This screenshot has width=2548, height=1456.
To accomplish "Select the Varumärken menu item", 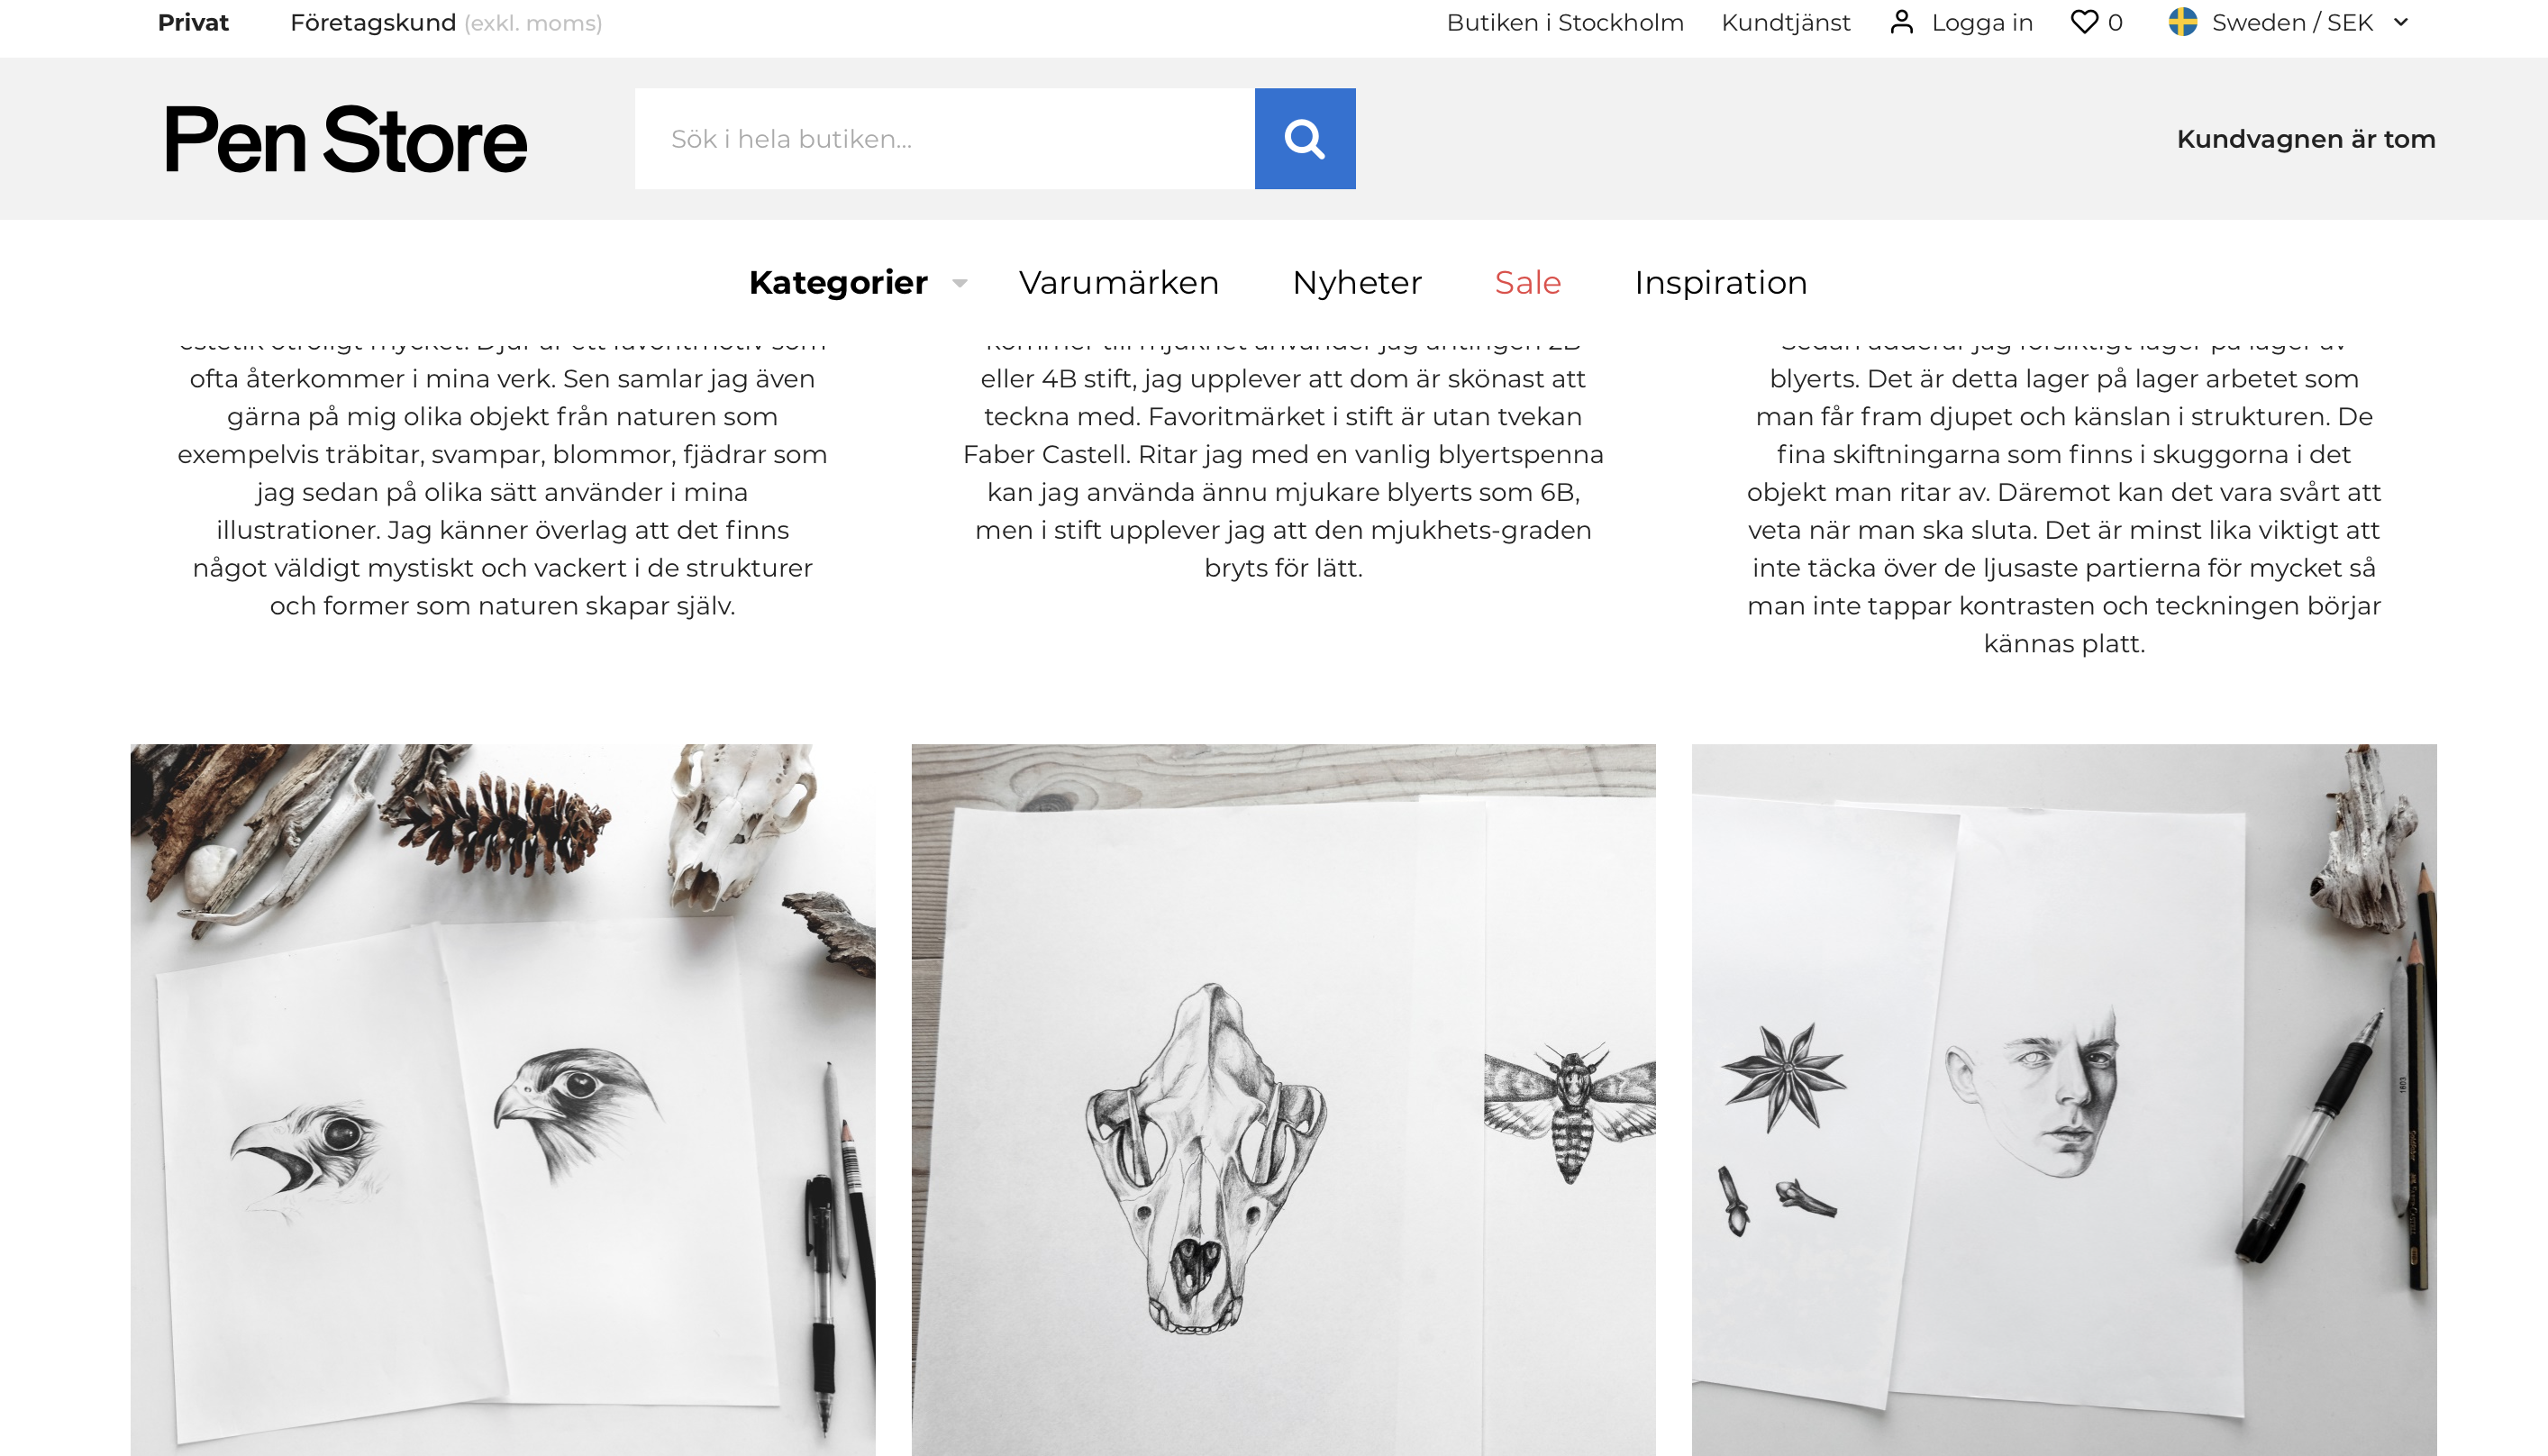I will click(1119, 283).
